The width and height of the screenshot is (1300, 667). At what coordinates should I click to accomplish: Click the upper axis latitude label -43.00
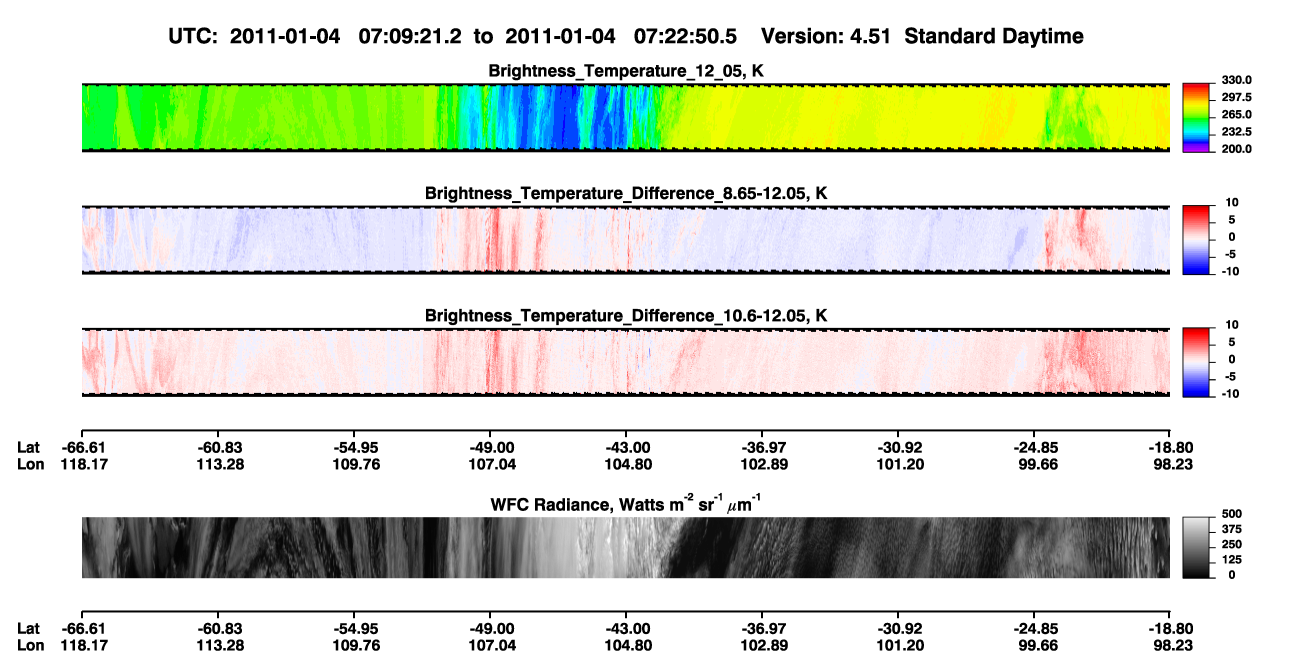[x=625, y=447]
